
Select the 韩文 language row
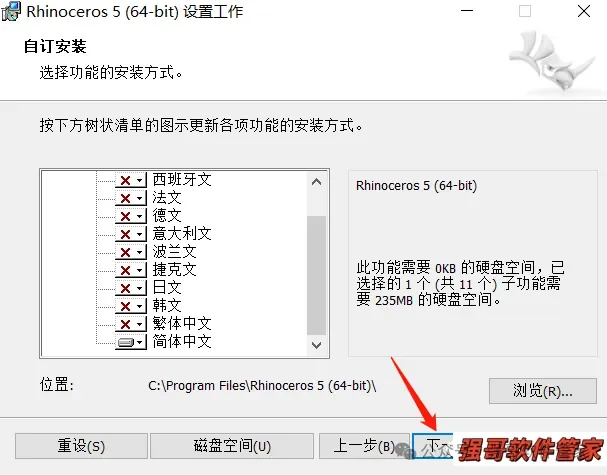click(167, 306)
